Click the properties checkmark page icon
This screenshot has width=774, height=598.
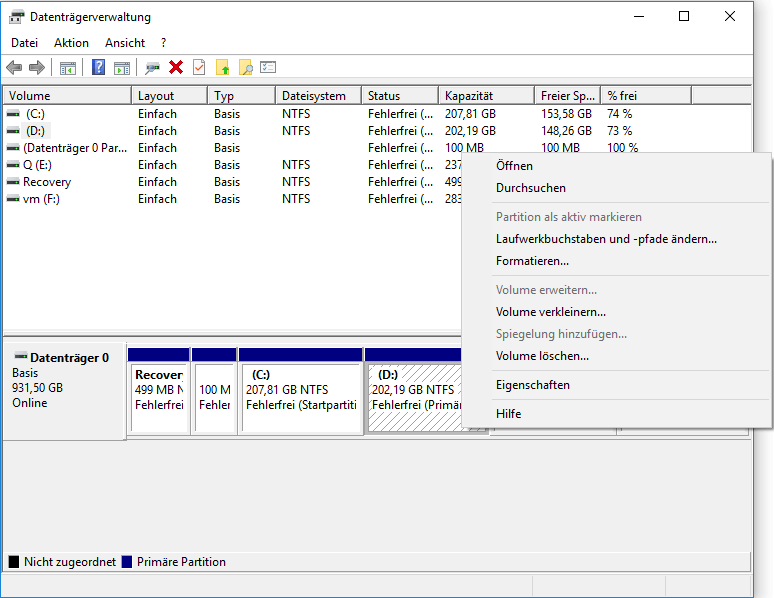[199, 67]
